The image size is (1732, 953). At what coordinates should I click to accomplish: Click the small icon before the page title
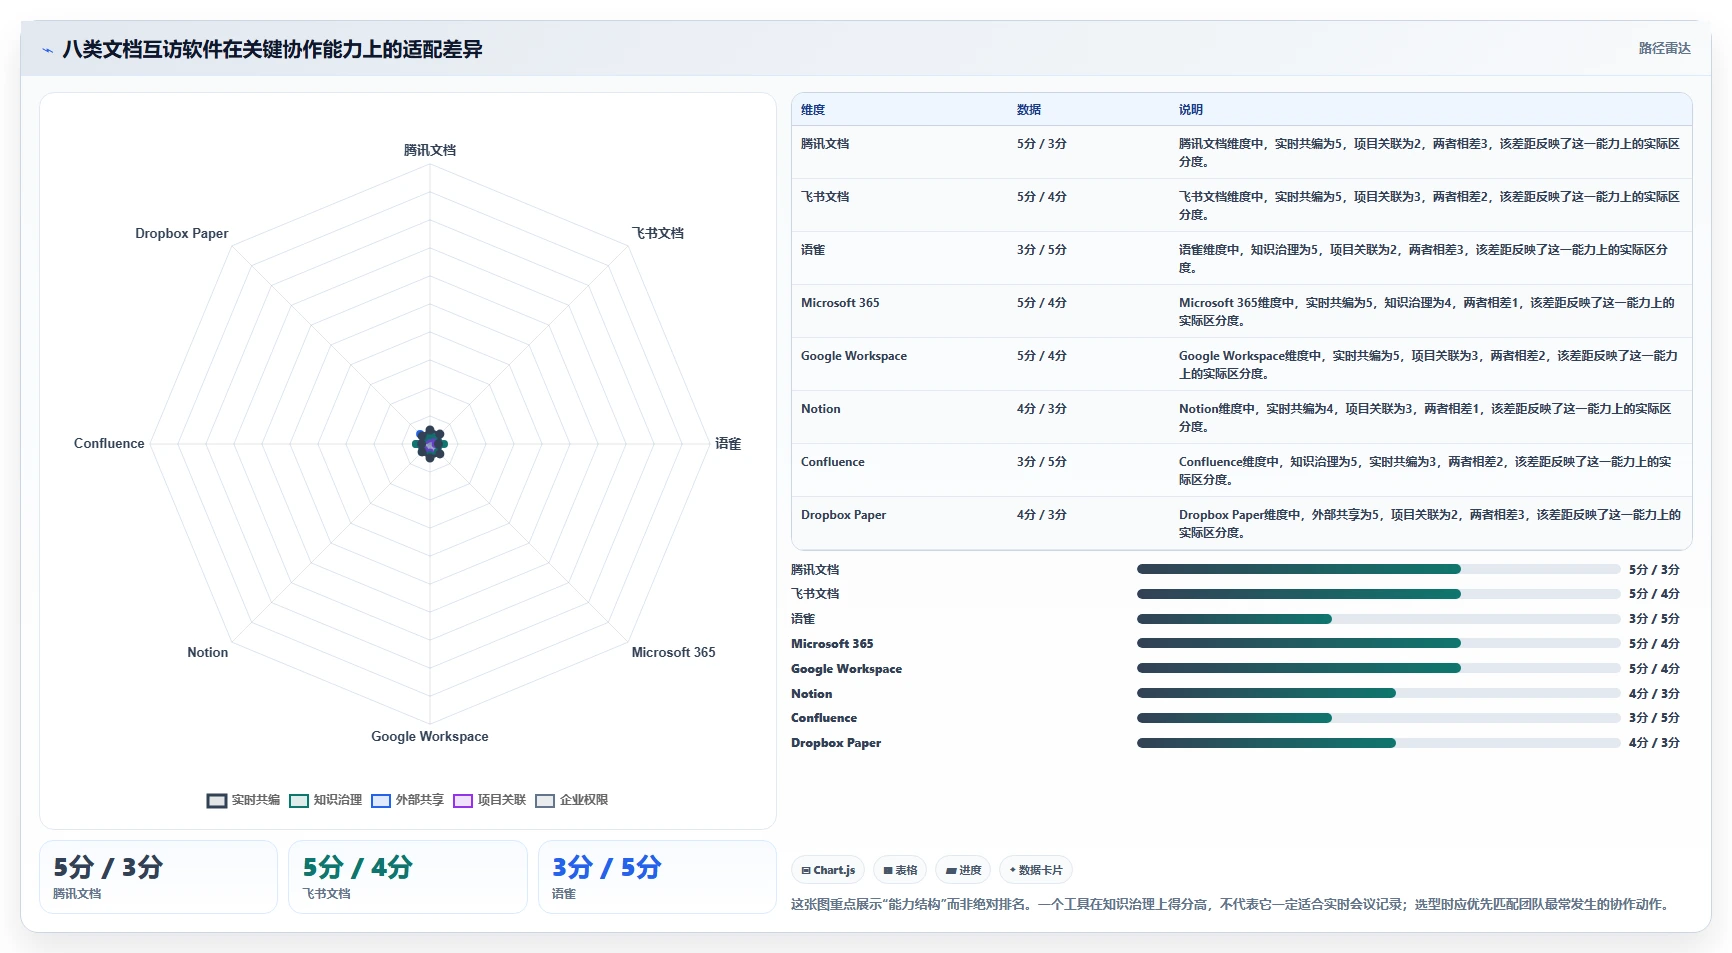coord(47,50)
